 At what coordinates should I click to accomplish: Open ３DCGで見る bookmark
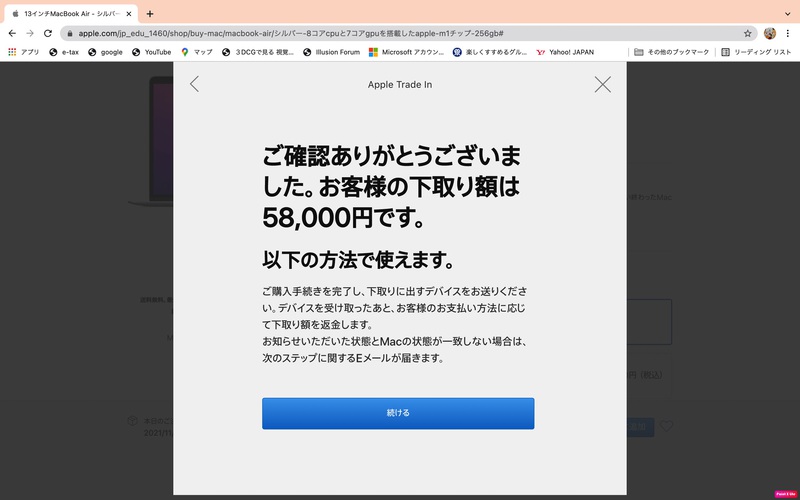pos(258,52)
